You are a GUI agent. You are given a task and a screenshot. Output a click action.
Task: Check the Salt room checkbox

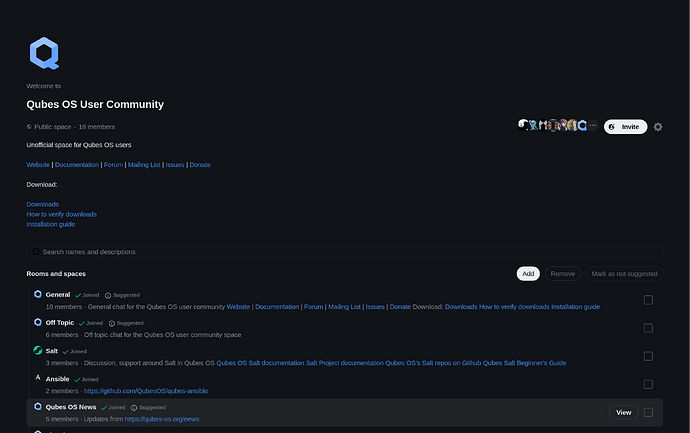(648, 356)
